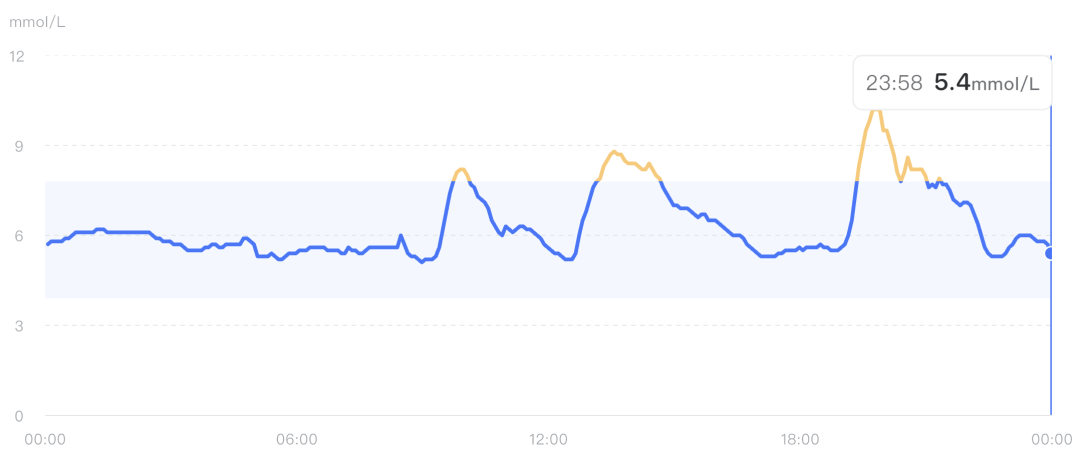Tap the small blue bump before morning spike
Screen dimensions: 1080x459
[401, 236]
